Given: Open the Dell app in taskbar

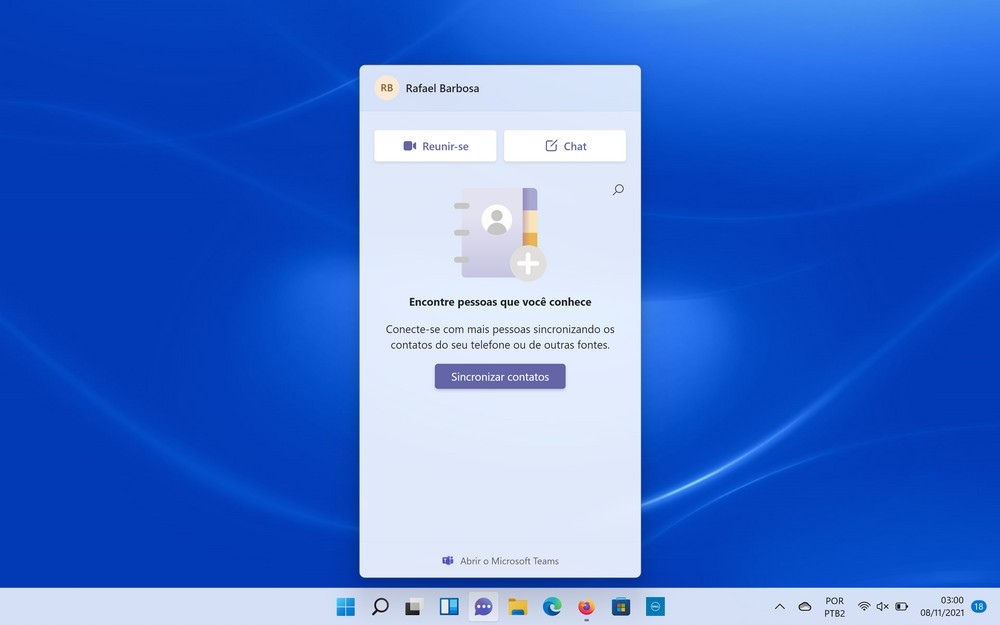Looking at the screenshot, I should coord(655,607).
